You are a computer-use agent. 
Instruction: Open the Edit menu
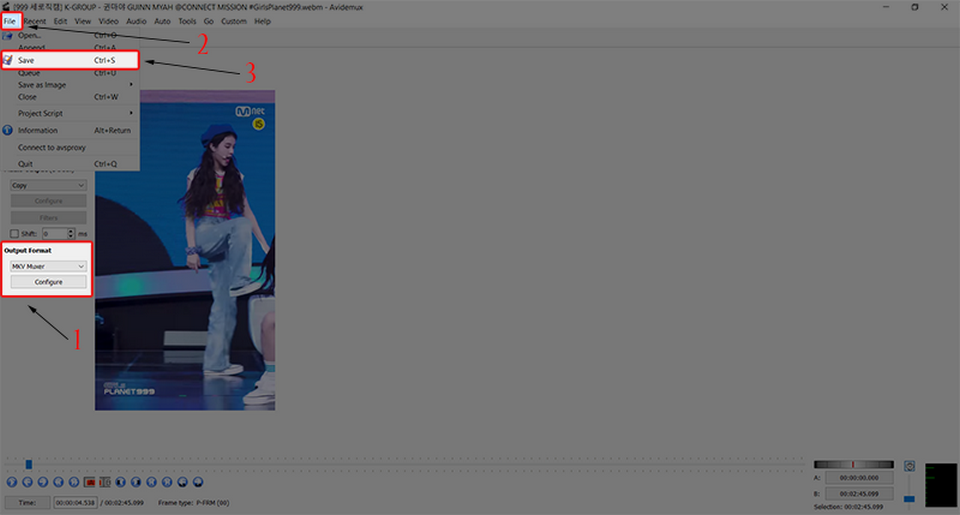[x=61, y=21]
